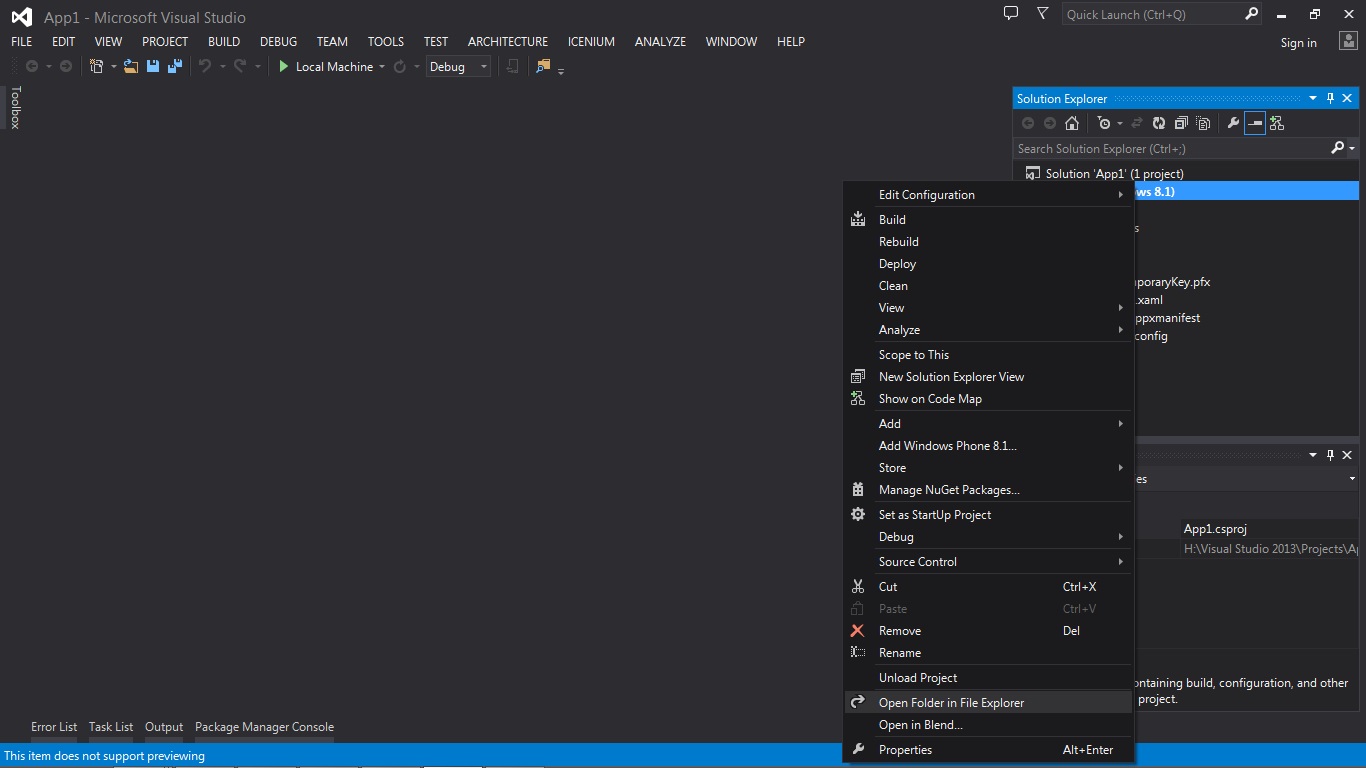This screenshot has width=1366, height=768.
Task: Click the Undo arrow icon
Action: pos(205,66)
